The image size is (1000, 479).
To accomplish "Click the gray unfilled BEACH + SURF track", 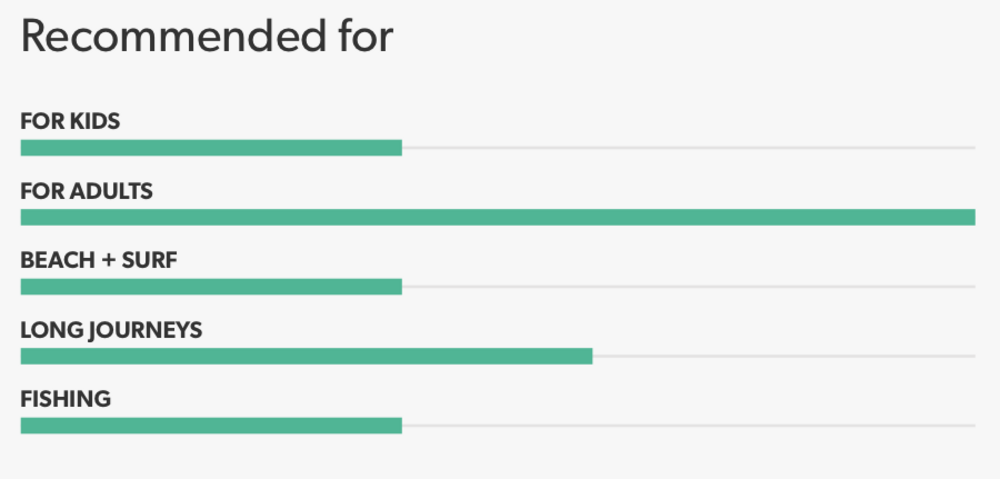I will tap(689, 287).
